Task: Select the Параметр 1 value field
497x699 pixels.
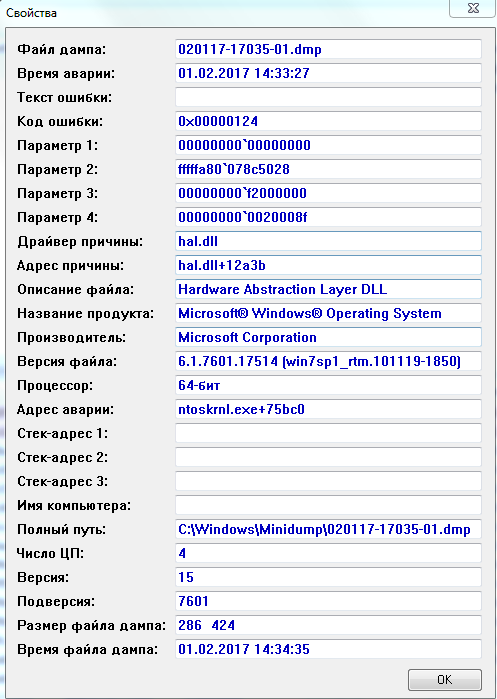Action: click(x=329, y=145)
